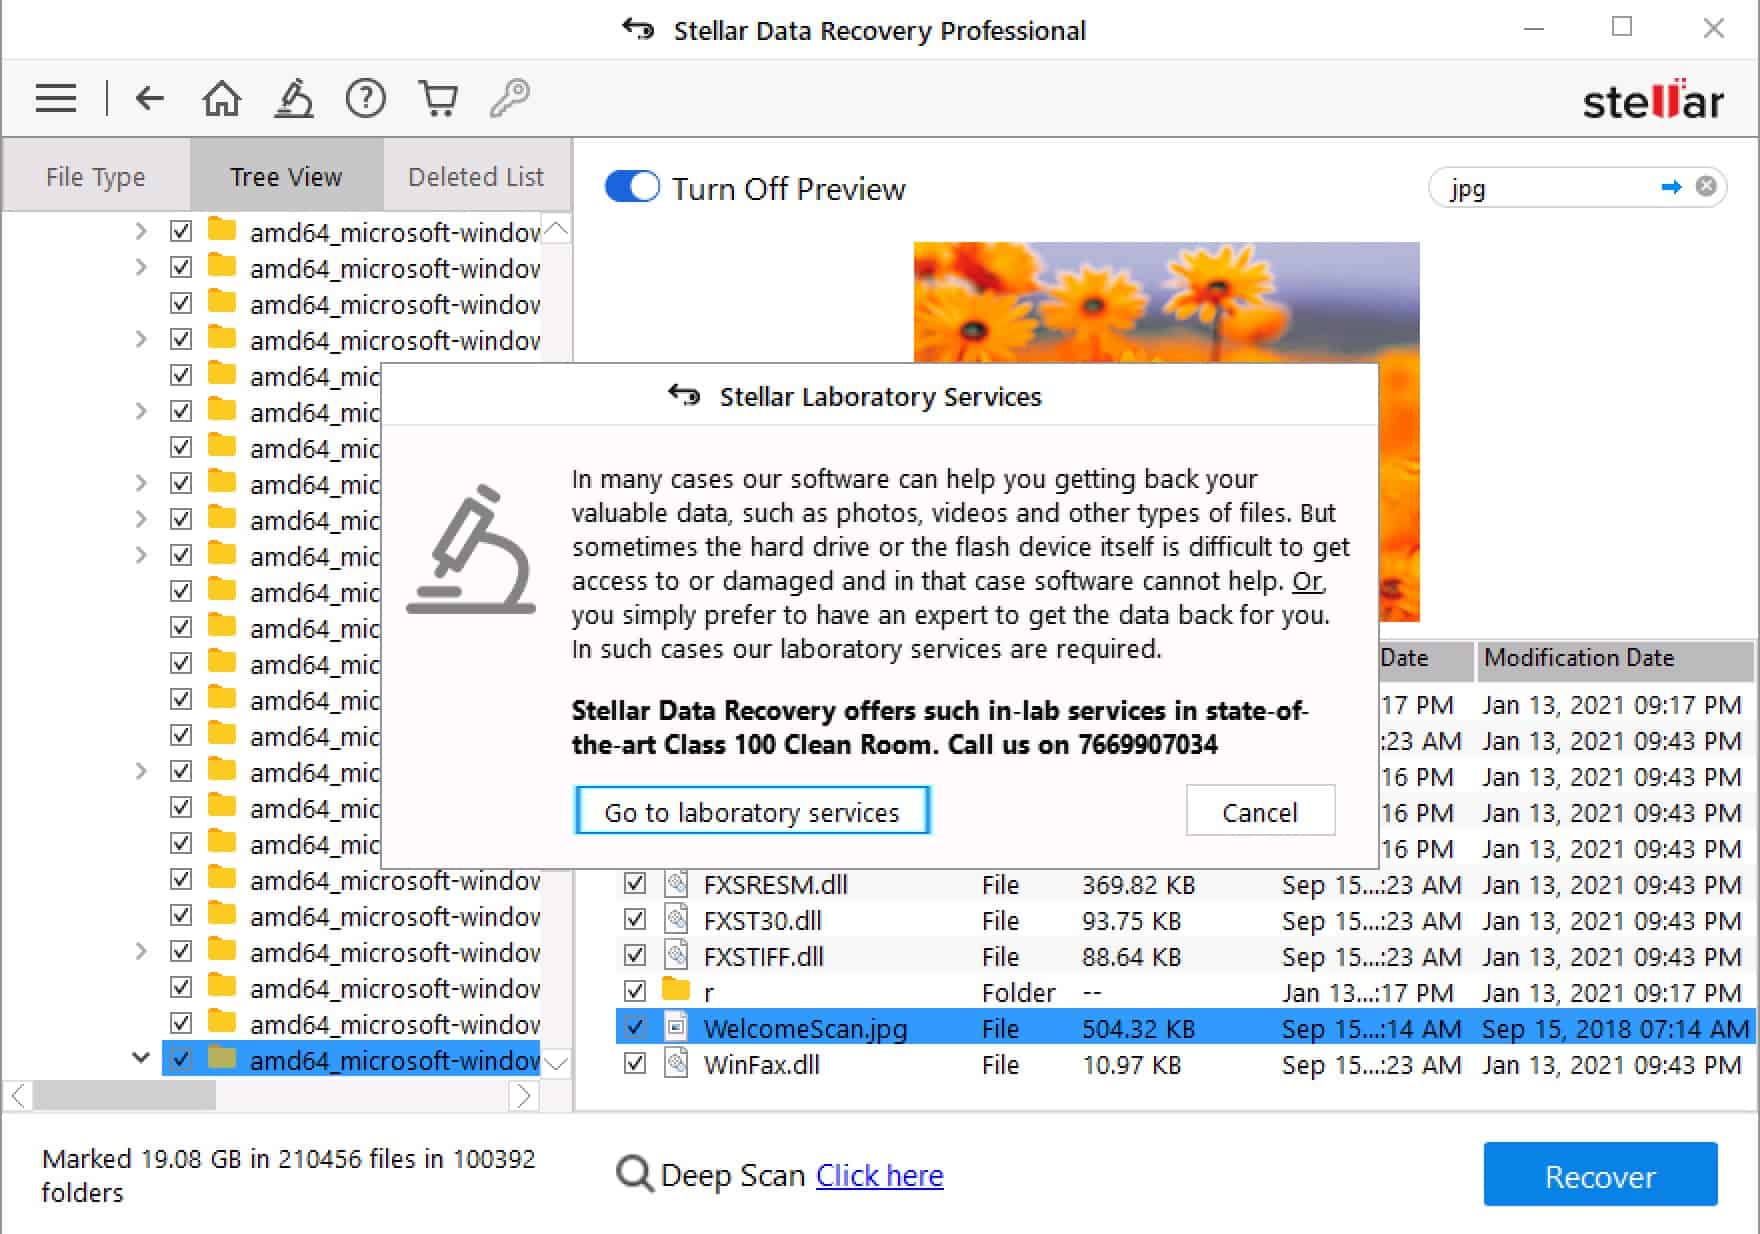Screen dimensions: 1760x1234
Task: Toggle the Turn Off Preview switch
Action: (x=632, y=187)
